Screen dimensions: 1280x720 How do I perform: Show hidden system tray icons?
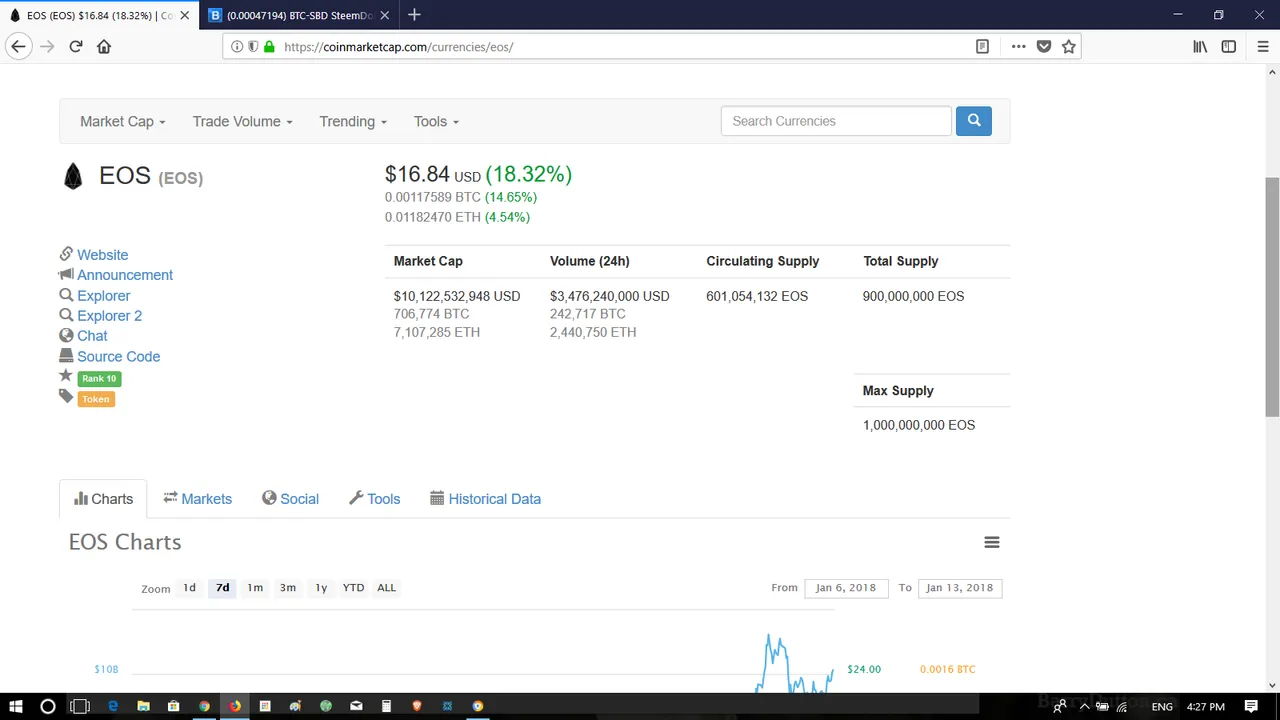(1084, 706)
